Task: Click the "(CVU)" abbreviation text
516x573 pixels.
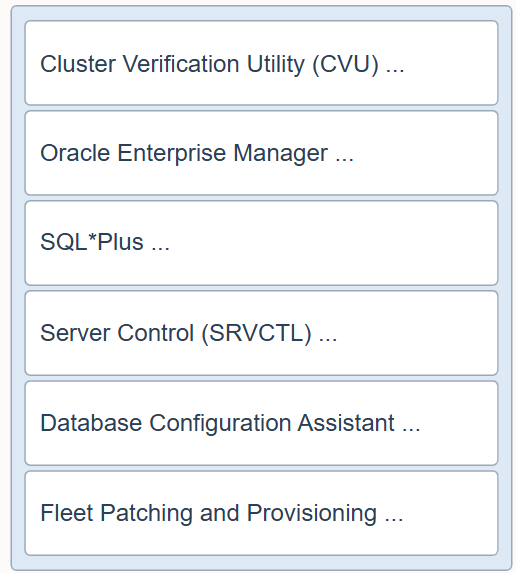Action: [345, 65]
